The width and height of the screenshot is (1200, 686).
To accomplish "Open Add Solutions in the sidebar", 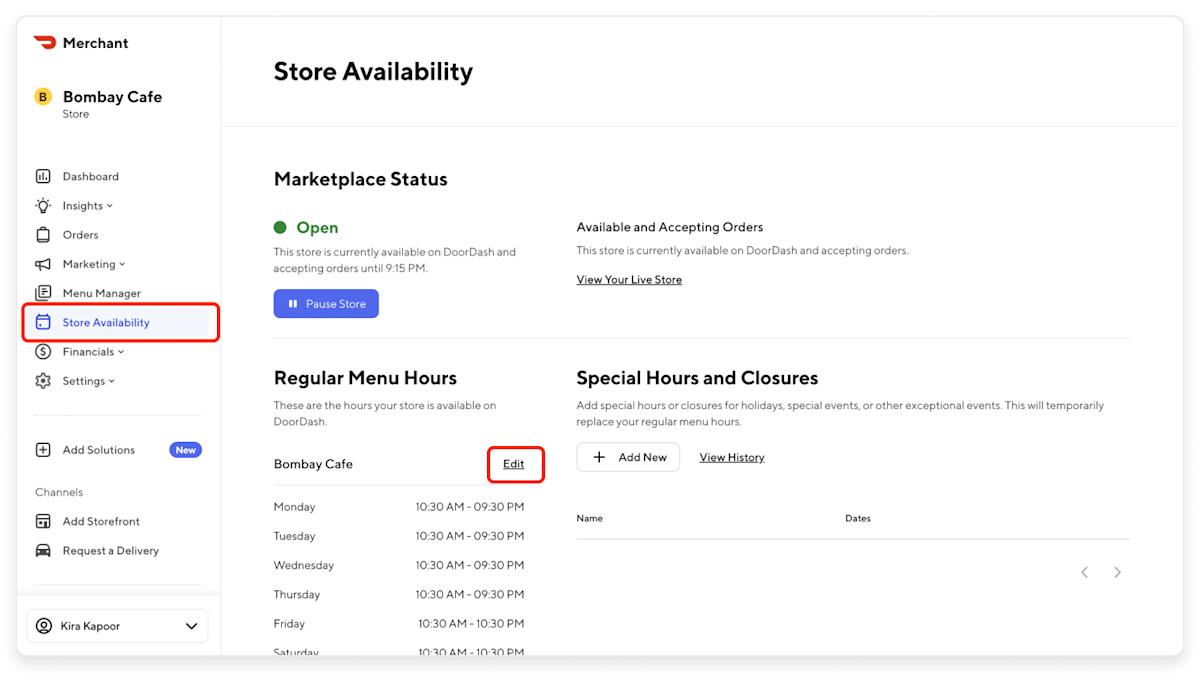I will point(98,450).
